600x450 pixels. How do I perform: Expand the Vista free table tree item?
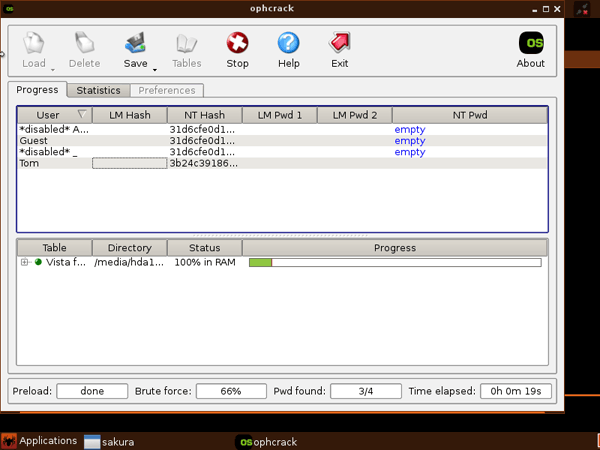(x=24, y=263)
